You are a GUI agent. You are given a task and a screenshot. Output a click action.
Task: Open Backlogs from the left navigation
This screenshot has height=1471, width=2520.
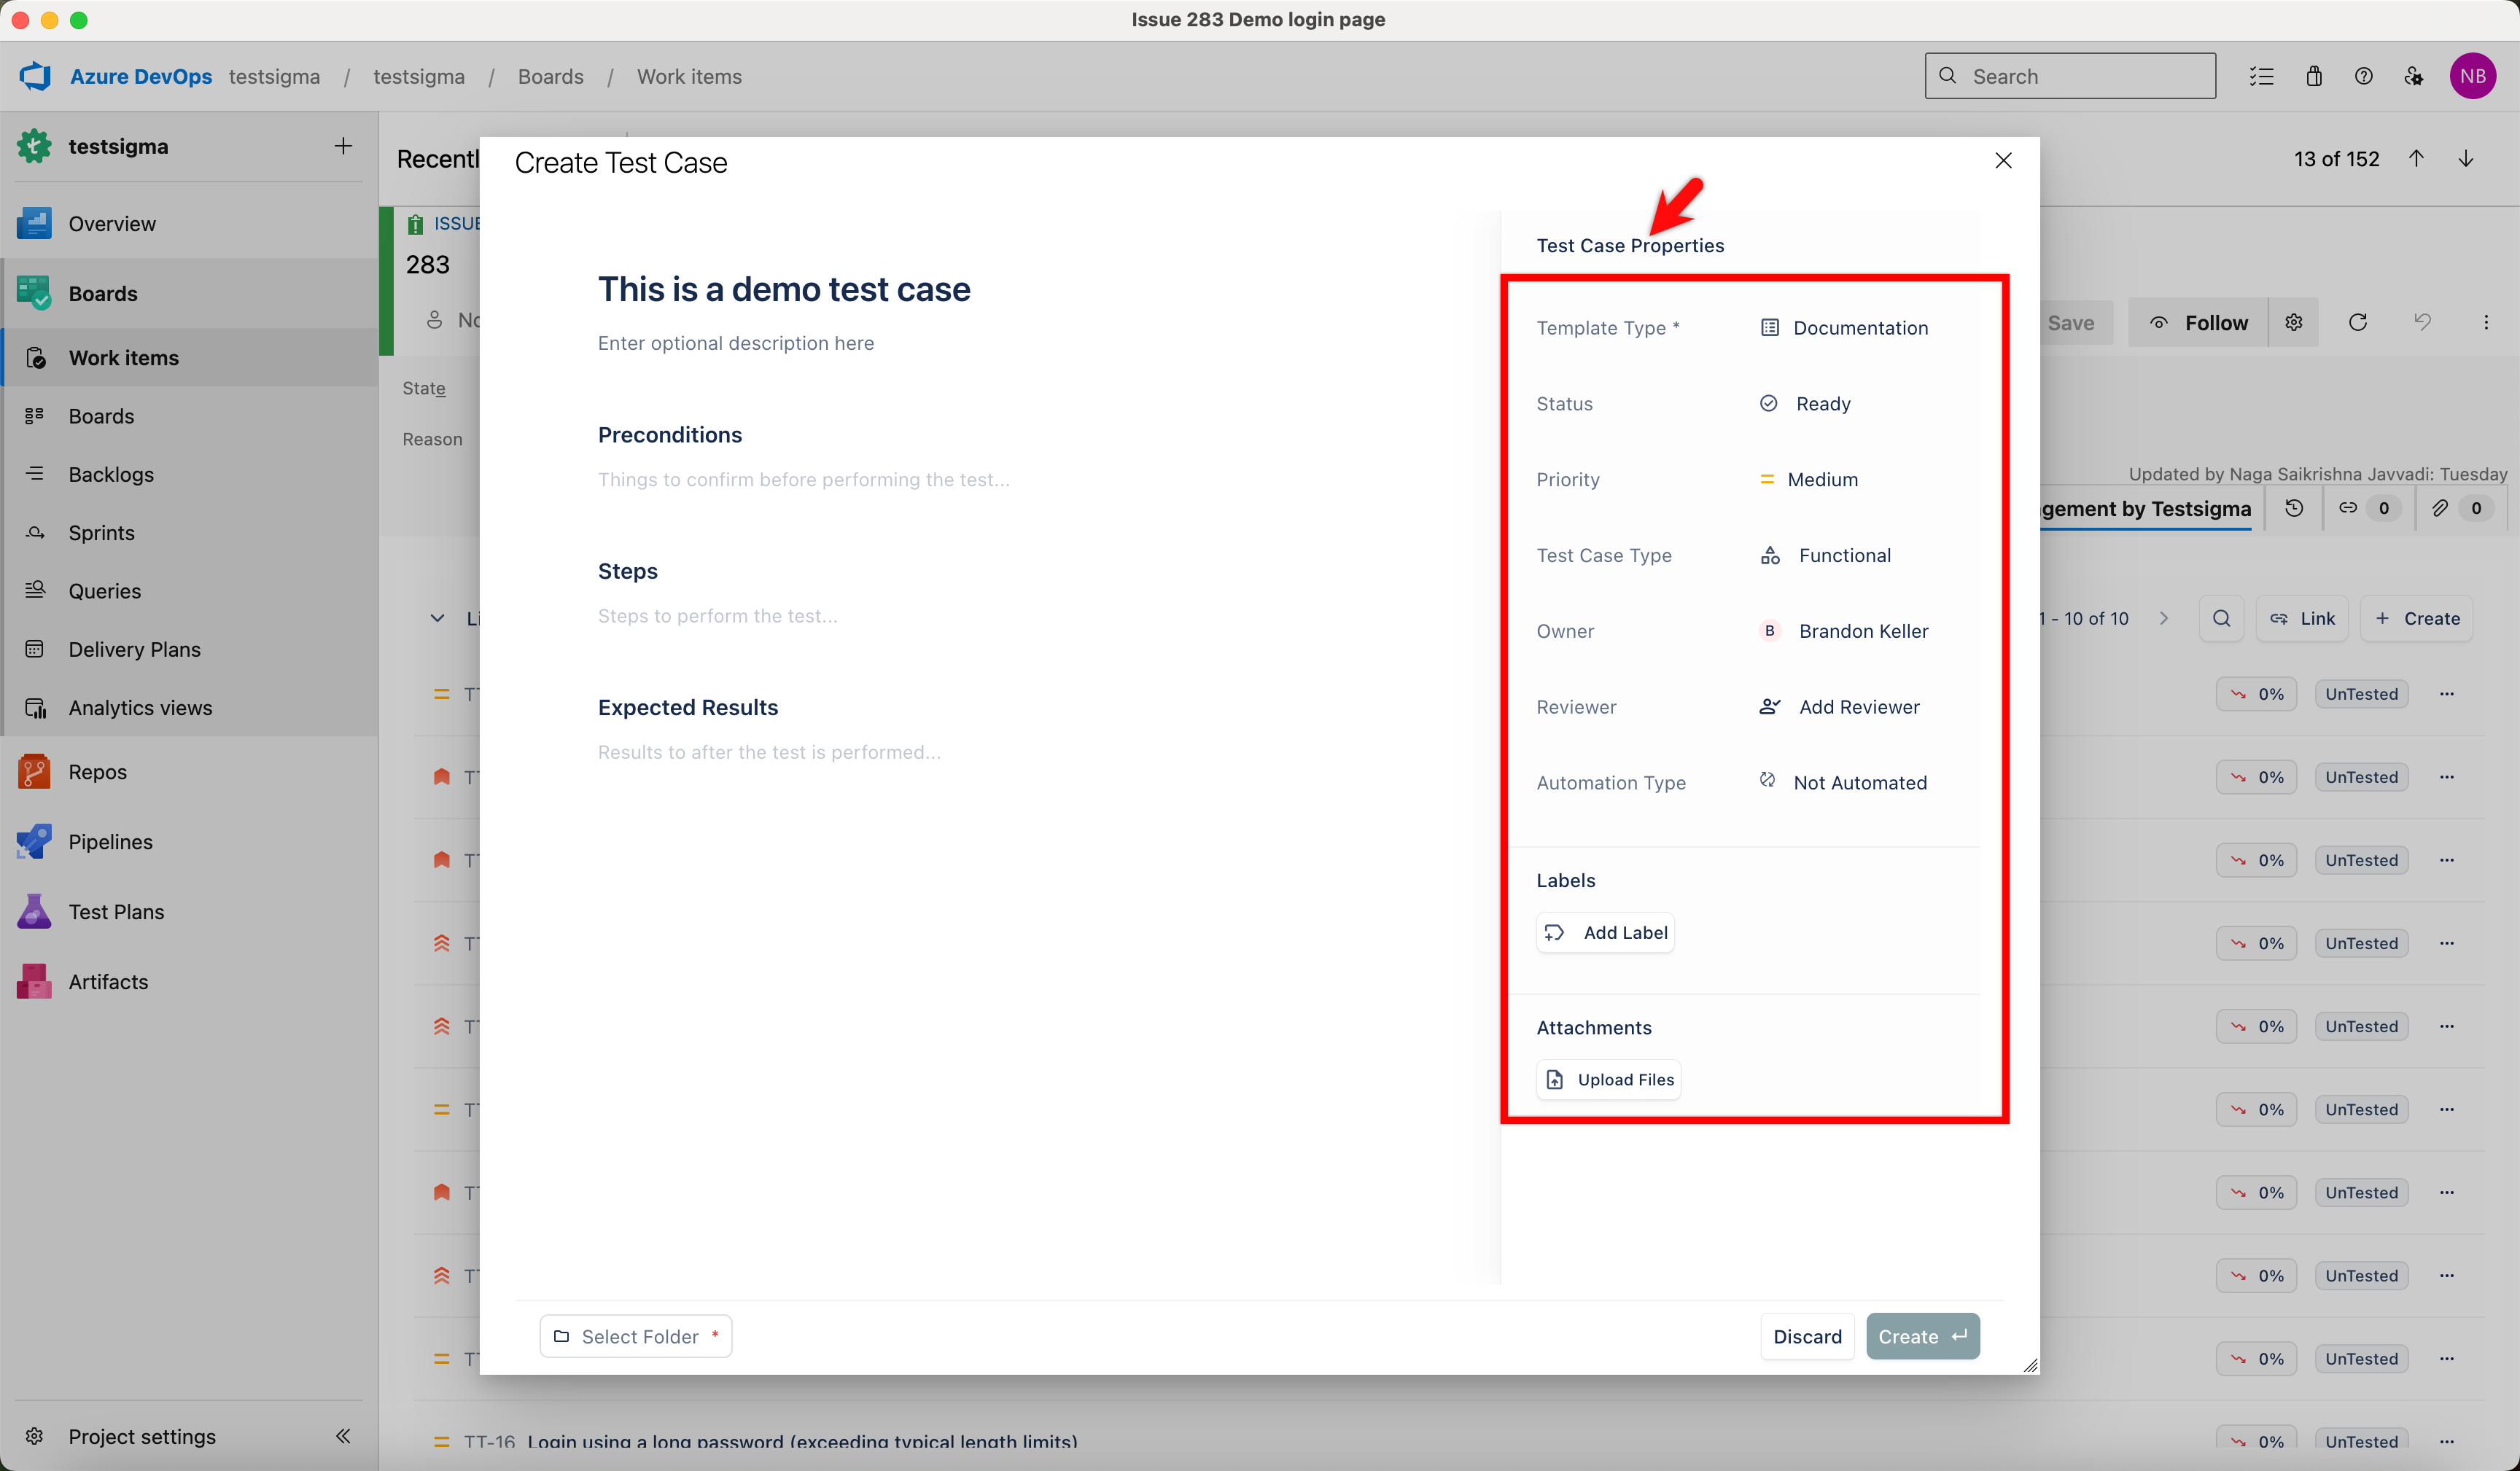pyautogui.click(x=110, y=474)
